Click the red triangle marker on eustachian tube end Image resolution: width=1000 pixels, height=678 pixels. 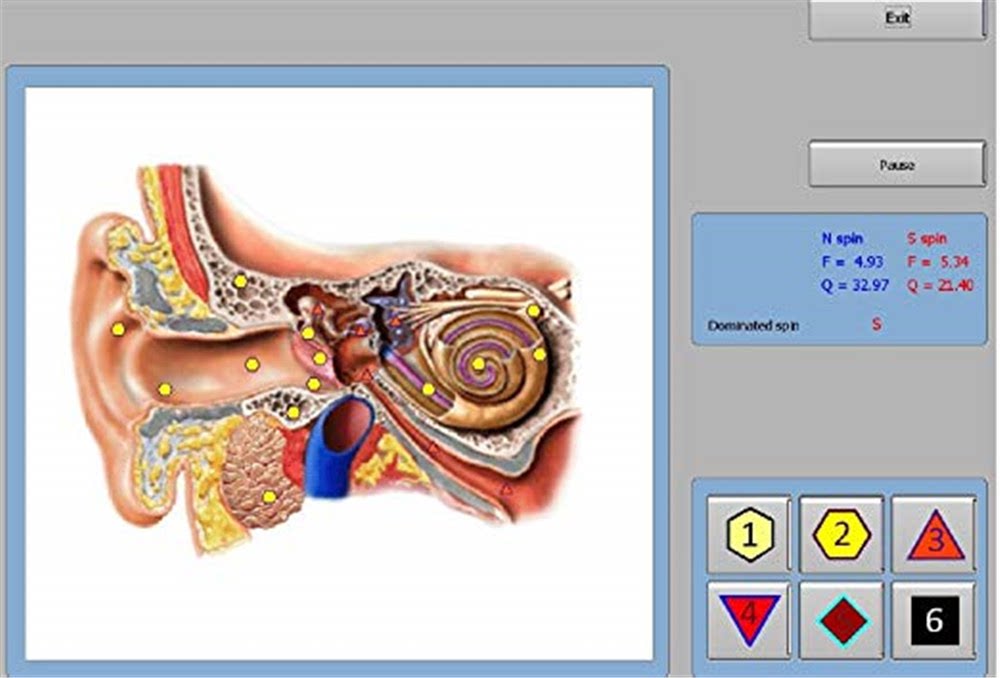click(x=506, y=490)
